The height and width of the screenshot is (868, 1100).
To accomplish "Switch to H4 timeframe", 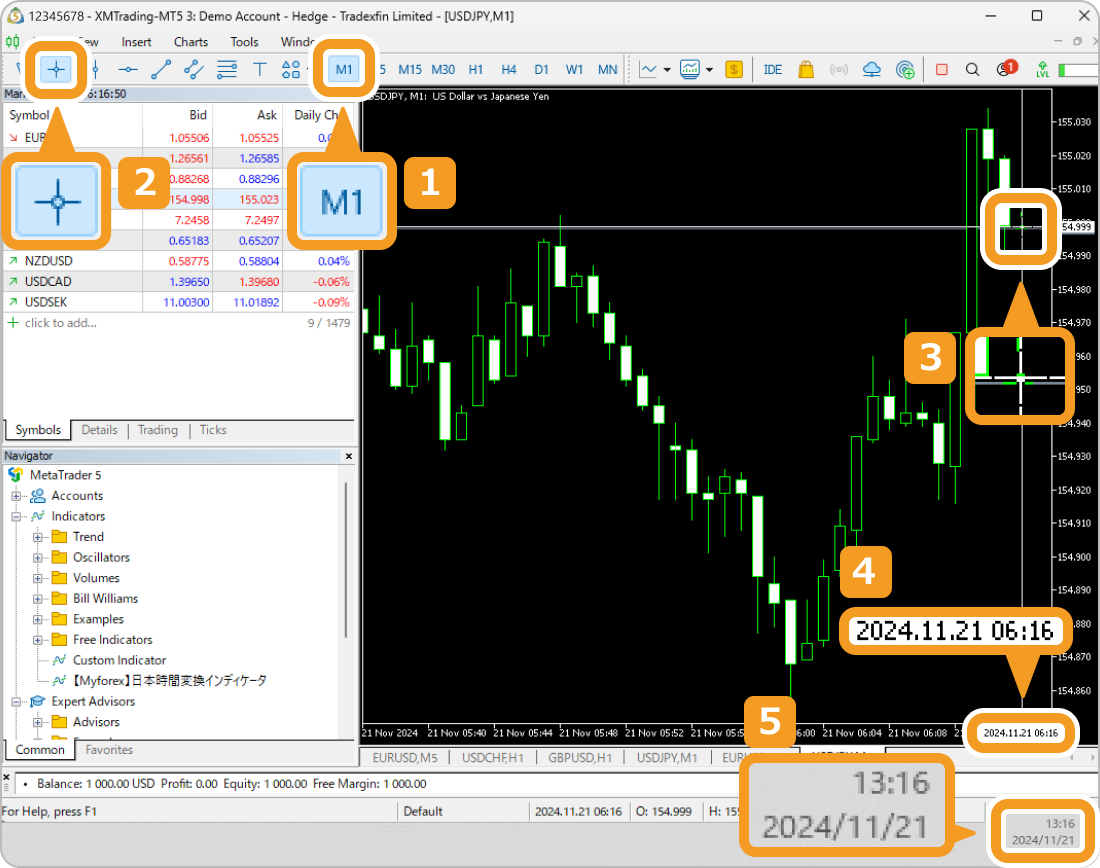I will (x=509, y=69).
